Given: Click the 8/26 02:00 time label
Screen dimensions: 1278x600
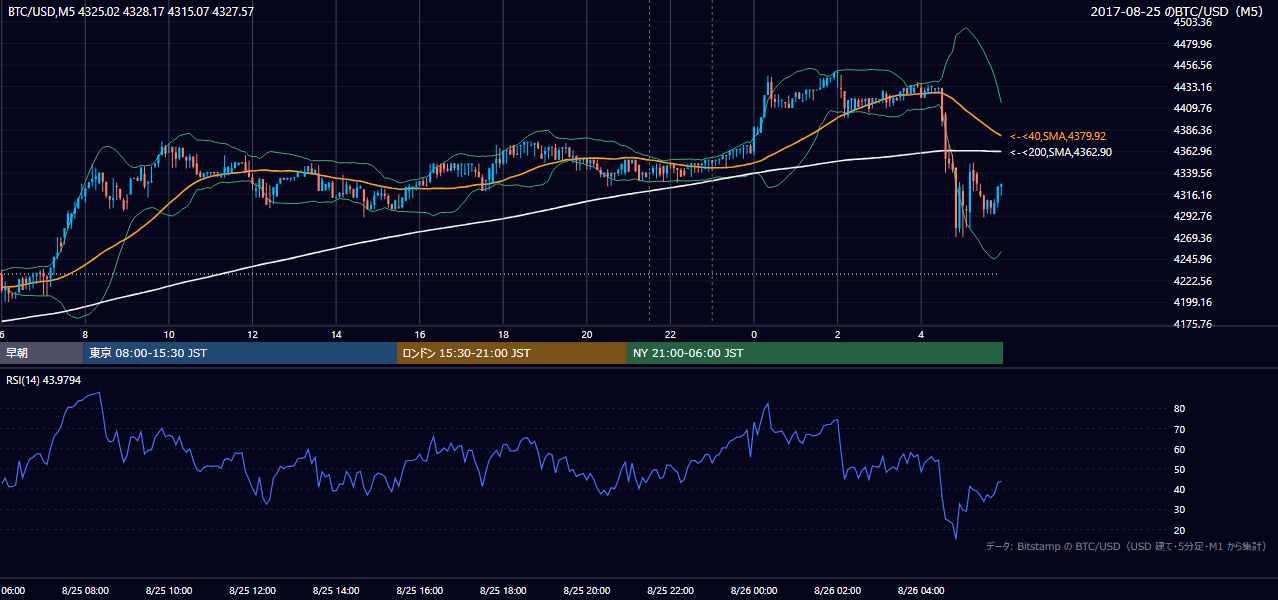Looking at the screenshot, I should 838,591.
